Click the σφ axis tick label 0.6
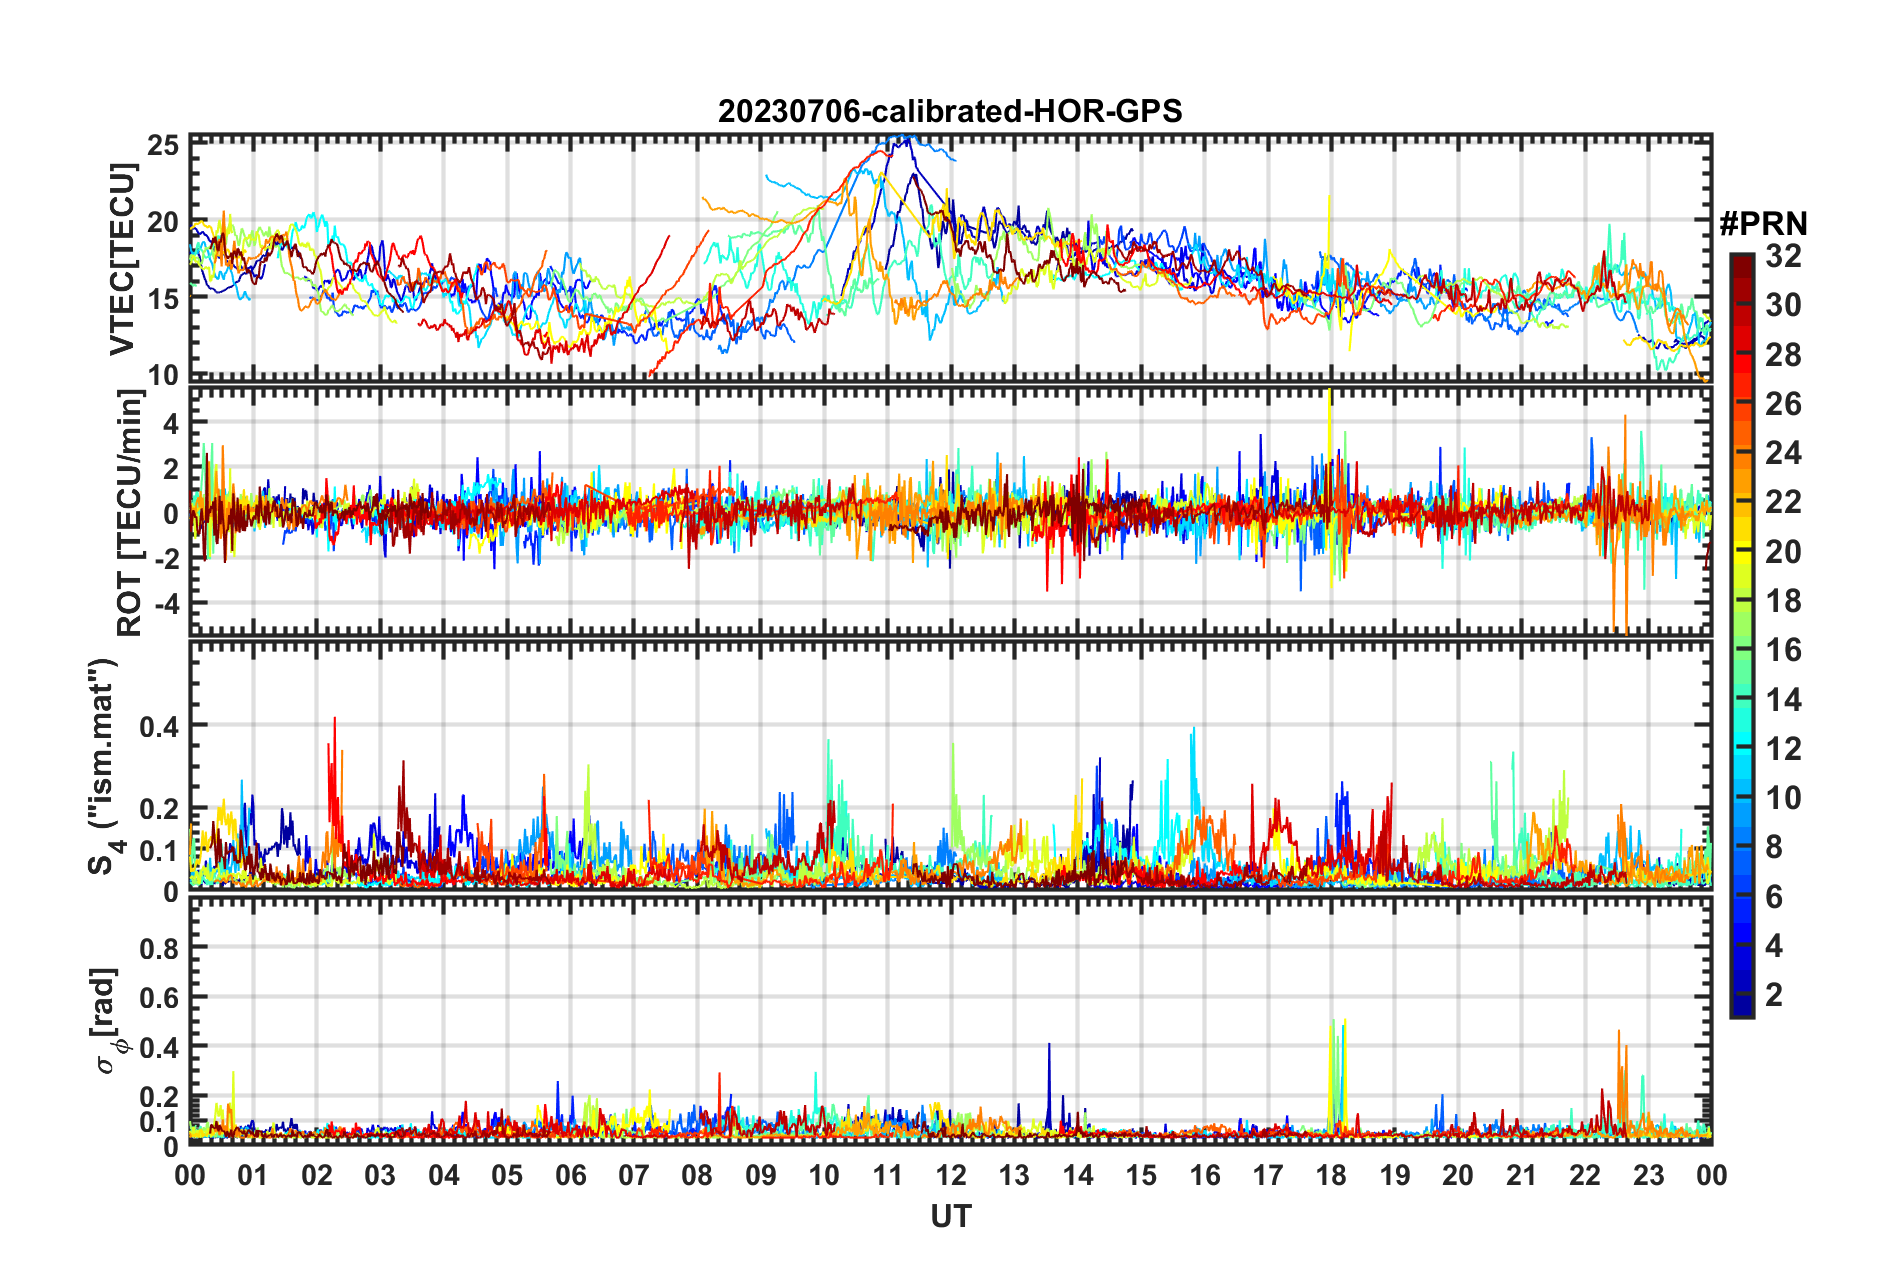The height and width of the screenshot is (1272, 1902). [159, 997]
